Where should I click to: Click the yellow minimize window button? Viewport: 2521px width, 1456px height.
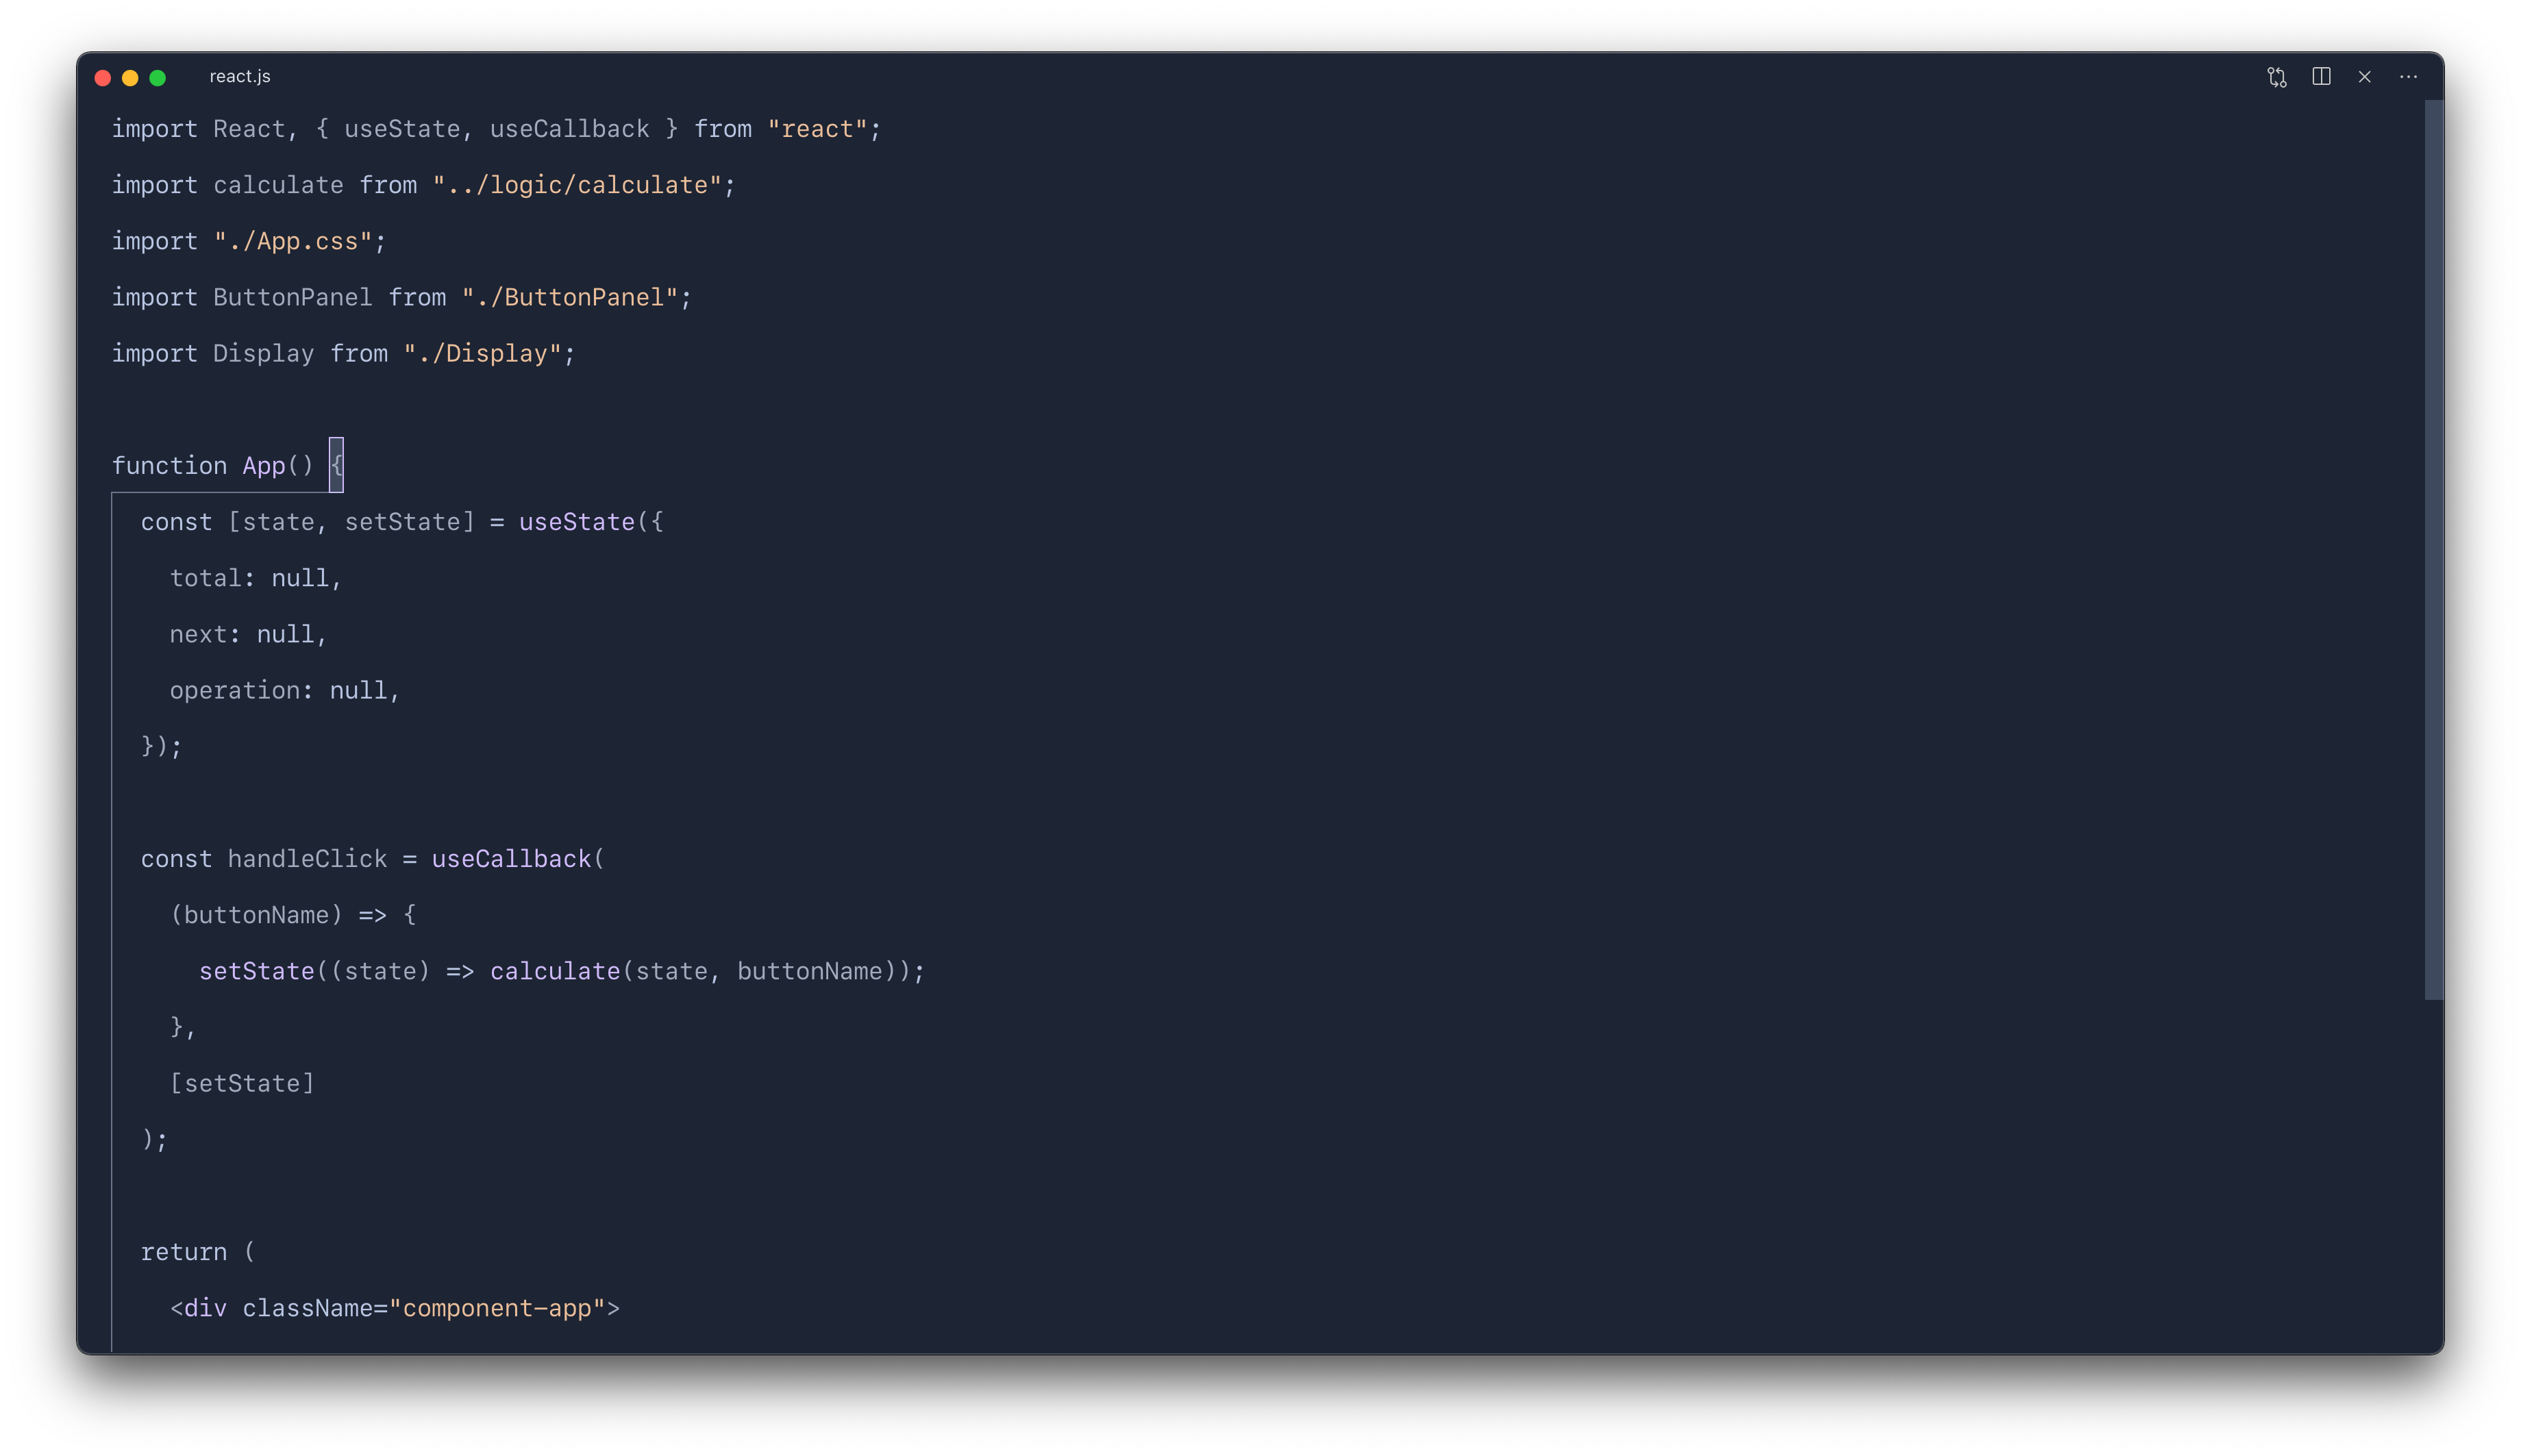pyautogui.click(x=130, y=78)
